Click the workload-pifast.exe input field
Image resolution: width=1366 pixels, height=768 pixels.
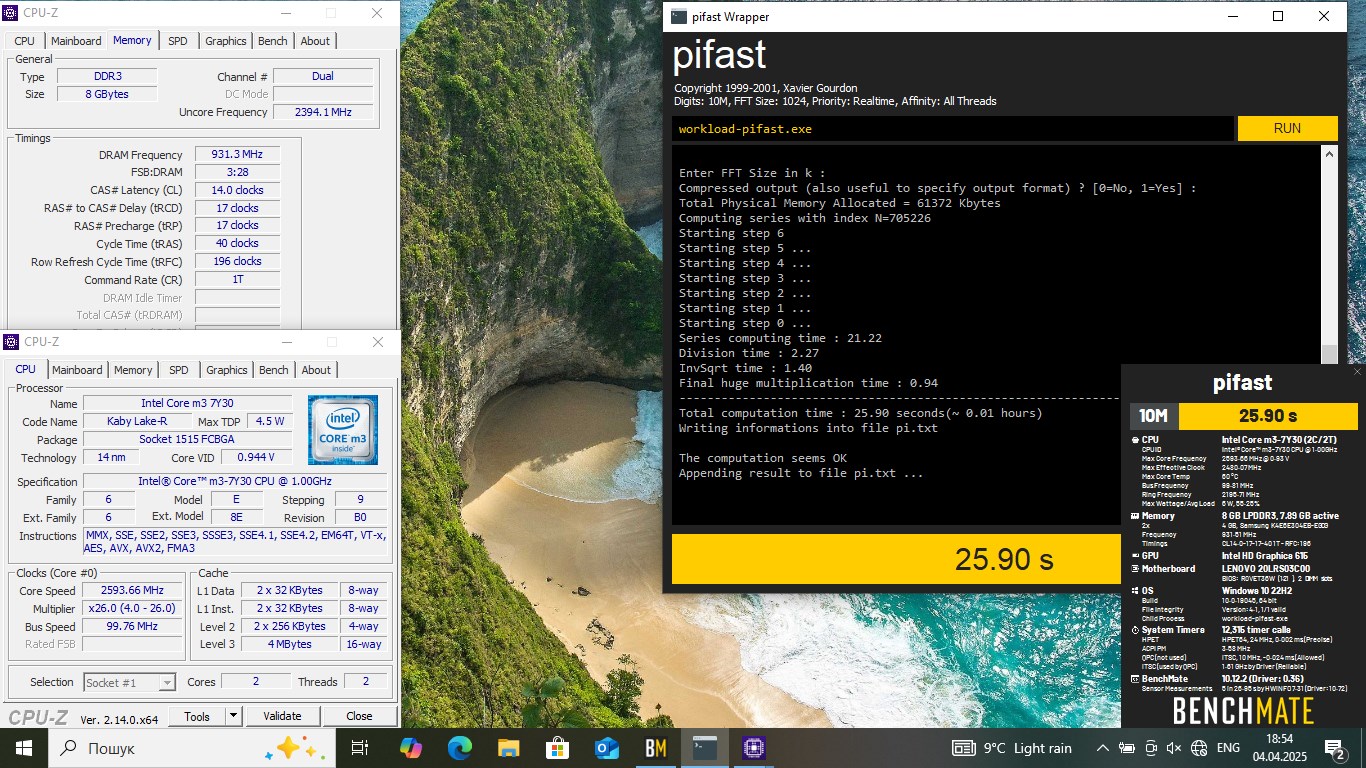pos(952,128)
